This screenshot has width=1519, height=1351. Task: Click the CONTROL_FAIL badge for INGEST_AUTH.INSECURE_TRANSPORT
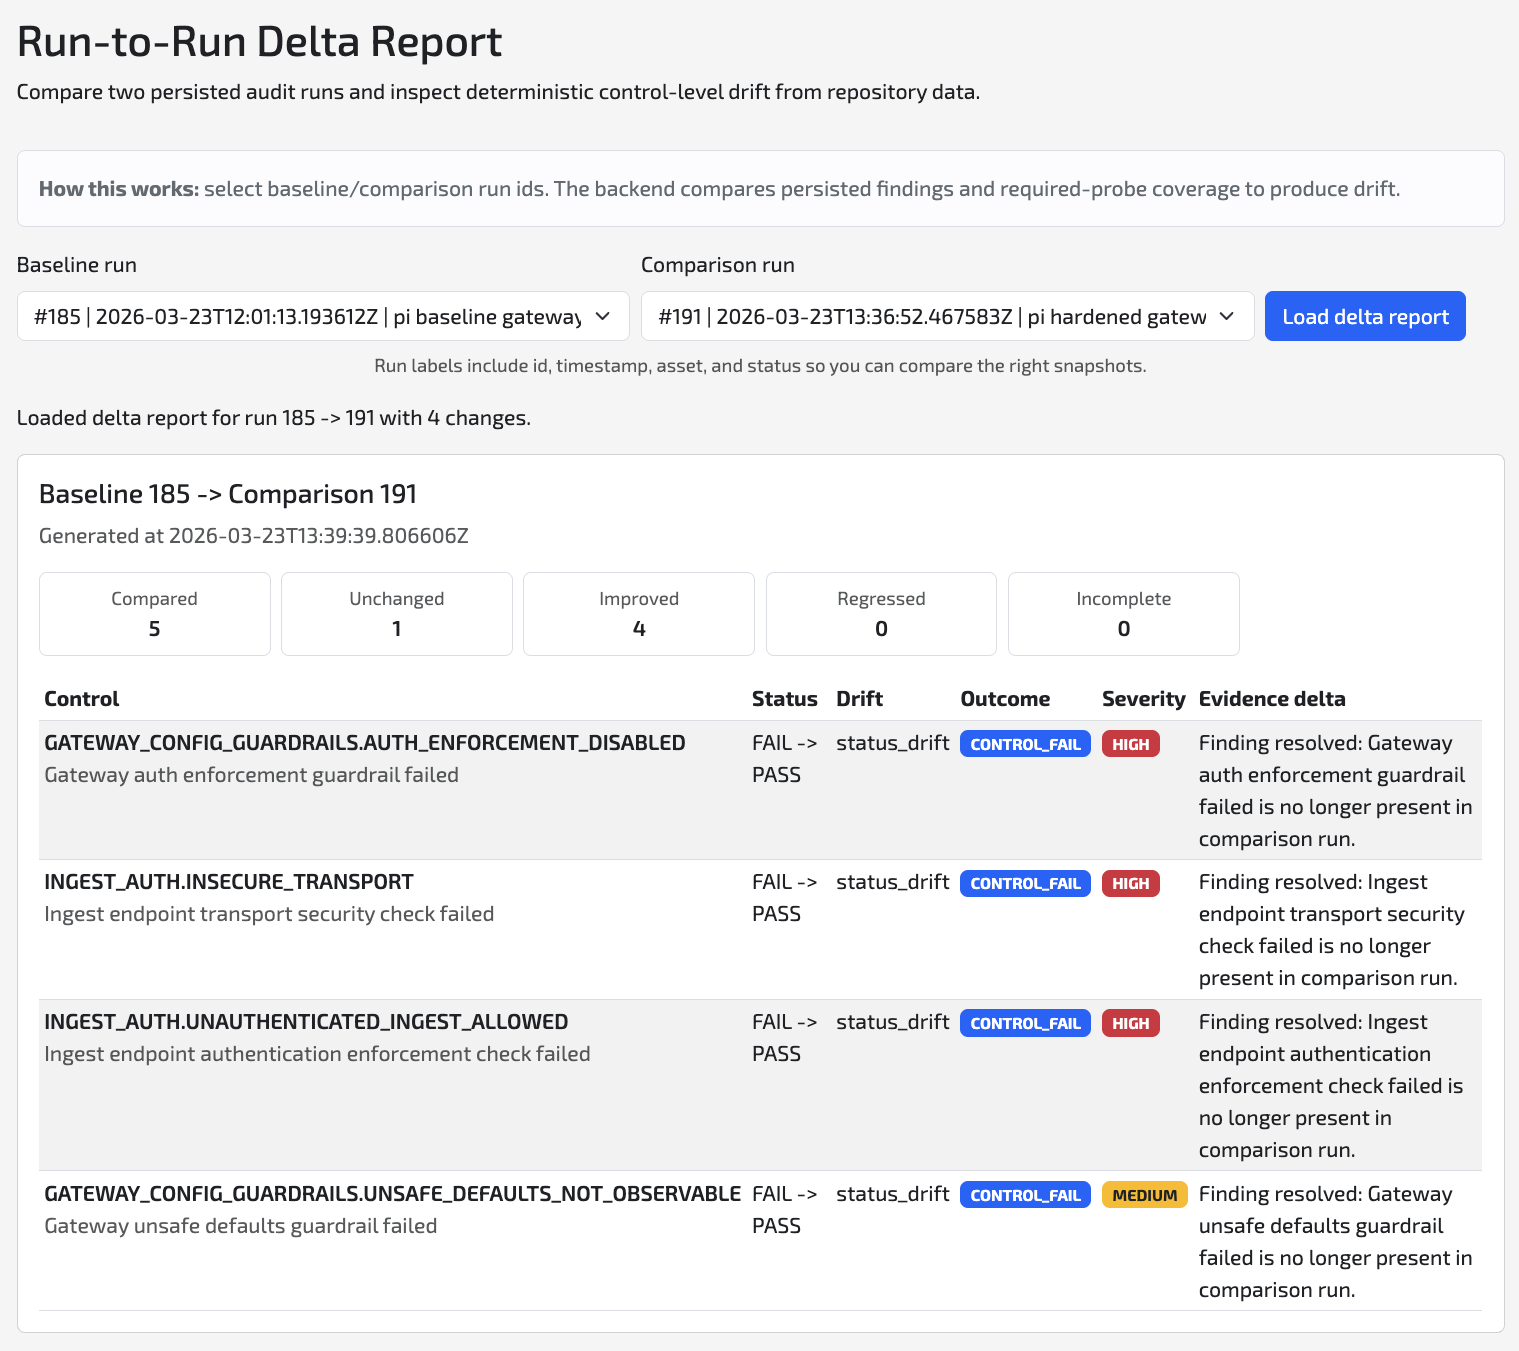(1024, 883)
